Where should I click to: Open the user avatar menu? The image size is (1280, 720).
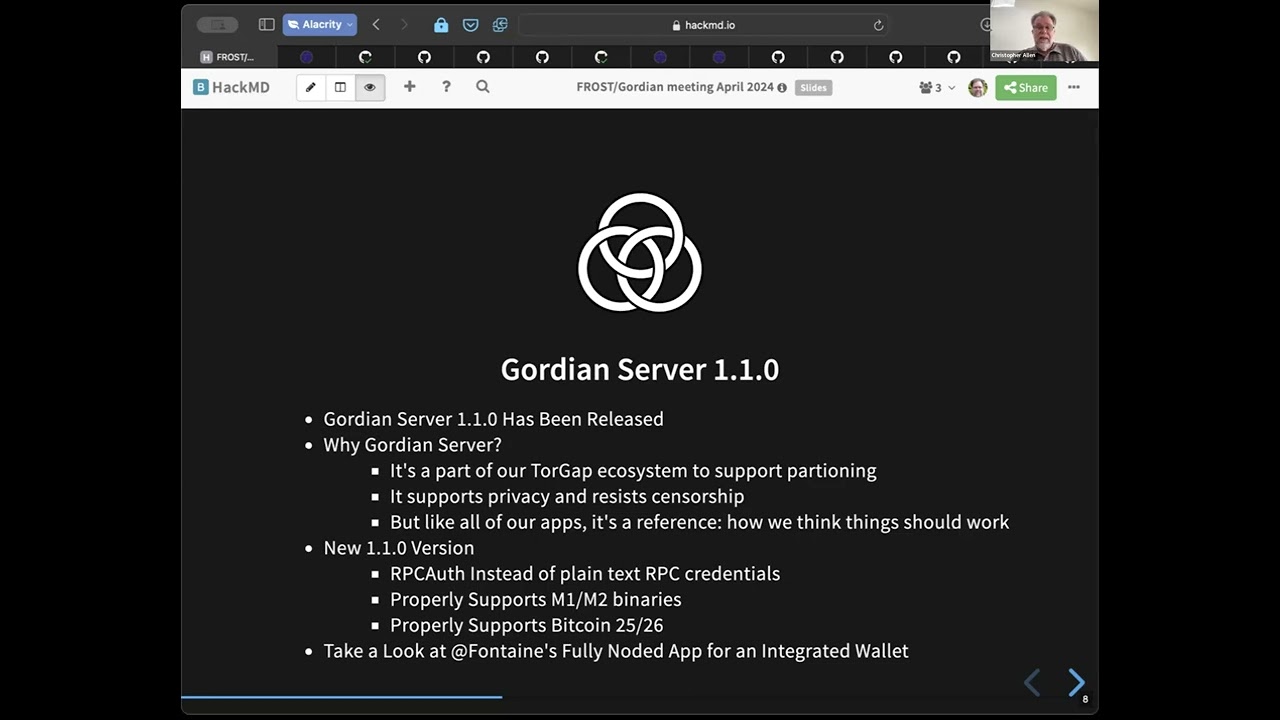pyautogui.click(x=978, y=88)
